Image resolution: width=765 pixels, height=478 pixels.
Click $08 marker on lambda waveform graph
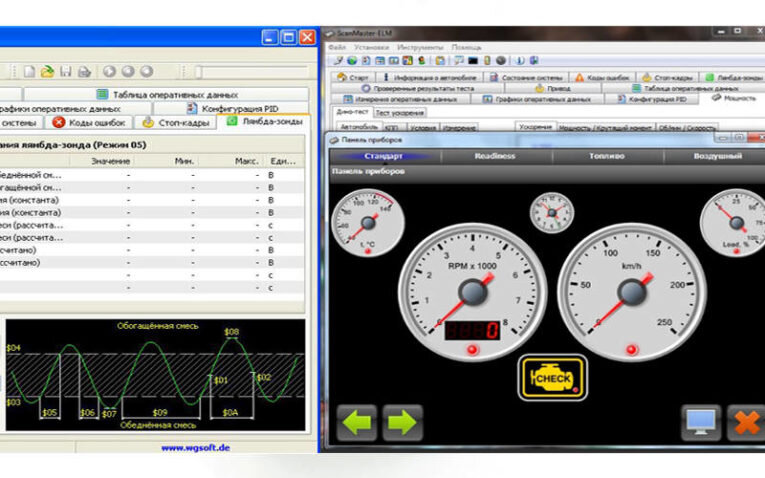click(x=231, y=332)
